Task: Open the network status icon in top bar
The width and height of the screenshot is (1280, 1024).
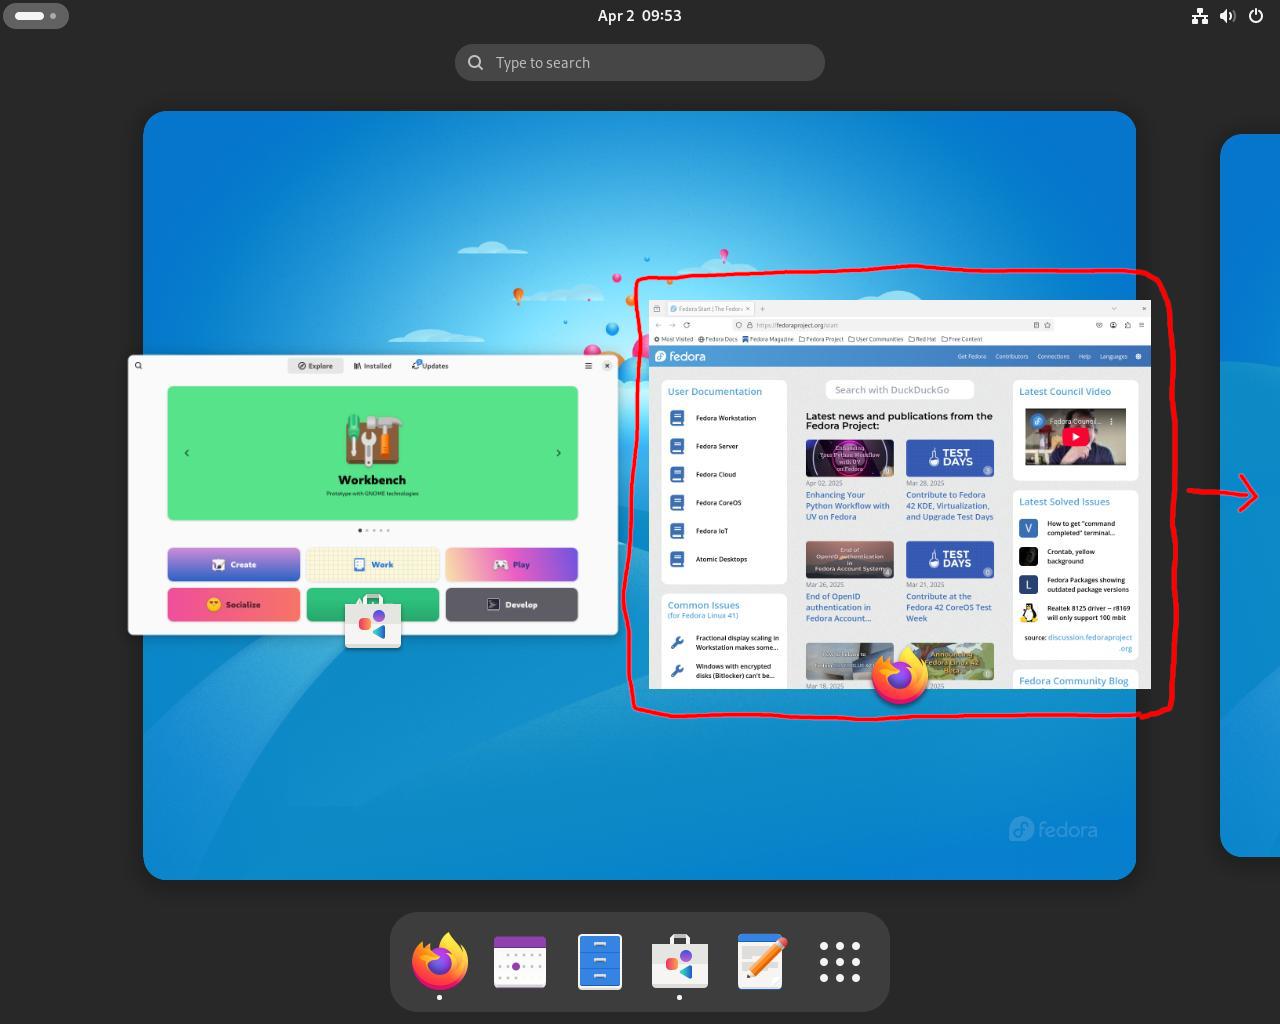Action: (x=1200, y=16)
